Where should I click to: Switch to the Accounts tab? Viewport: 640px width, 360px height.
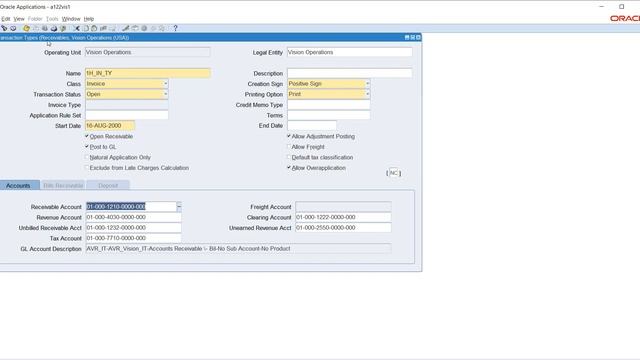18,185
